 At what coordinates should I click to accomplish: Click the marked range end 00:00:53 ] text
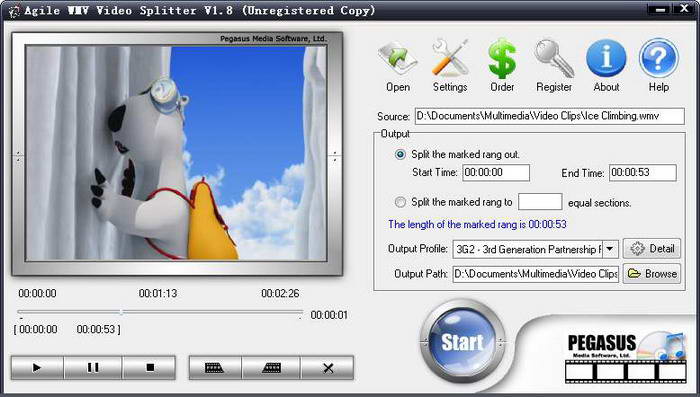coord(98,330)
